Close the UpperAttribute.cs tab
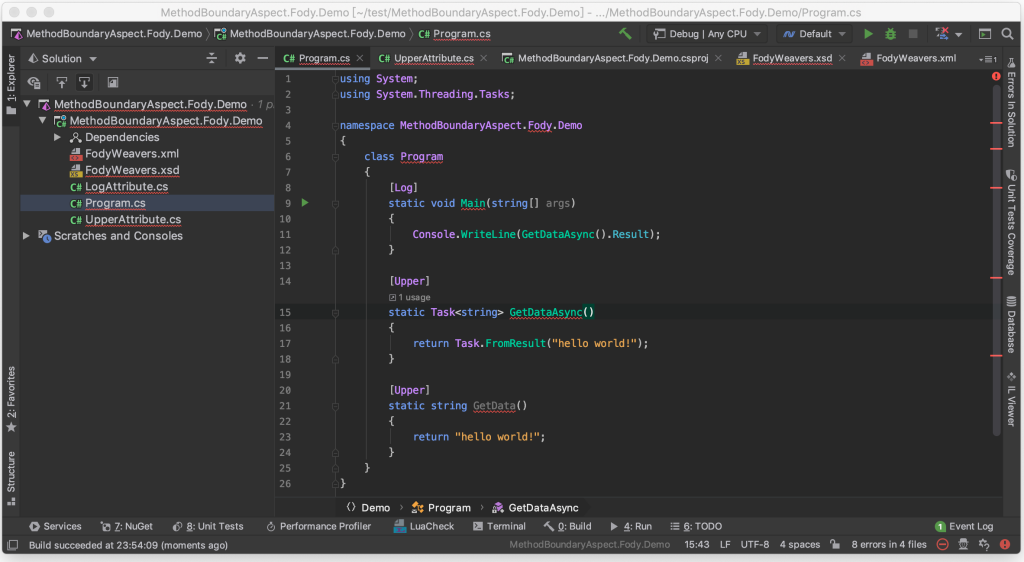Image resolution: width=1024 pixels, height=562 pixels. point(483,58)
